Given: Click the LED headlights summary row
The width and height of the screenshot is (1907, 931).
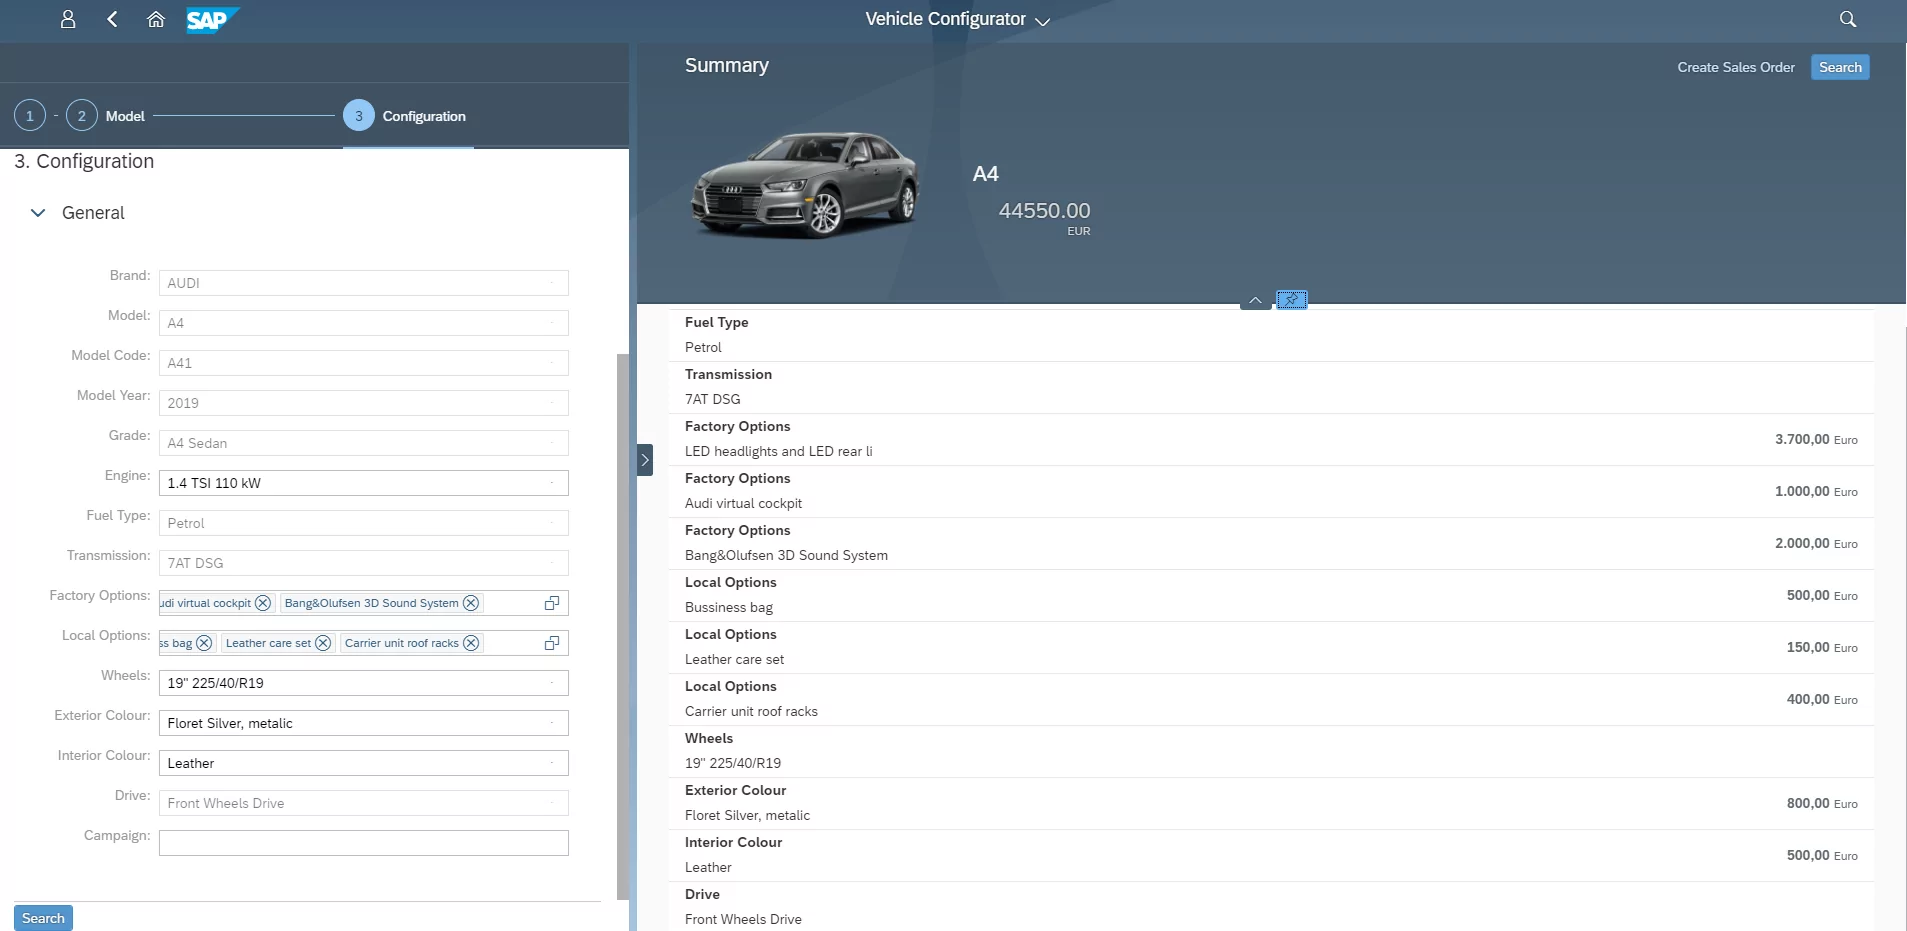Looking at the screenshot, I should [1271, 439].
